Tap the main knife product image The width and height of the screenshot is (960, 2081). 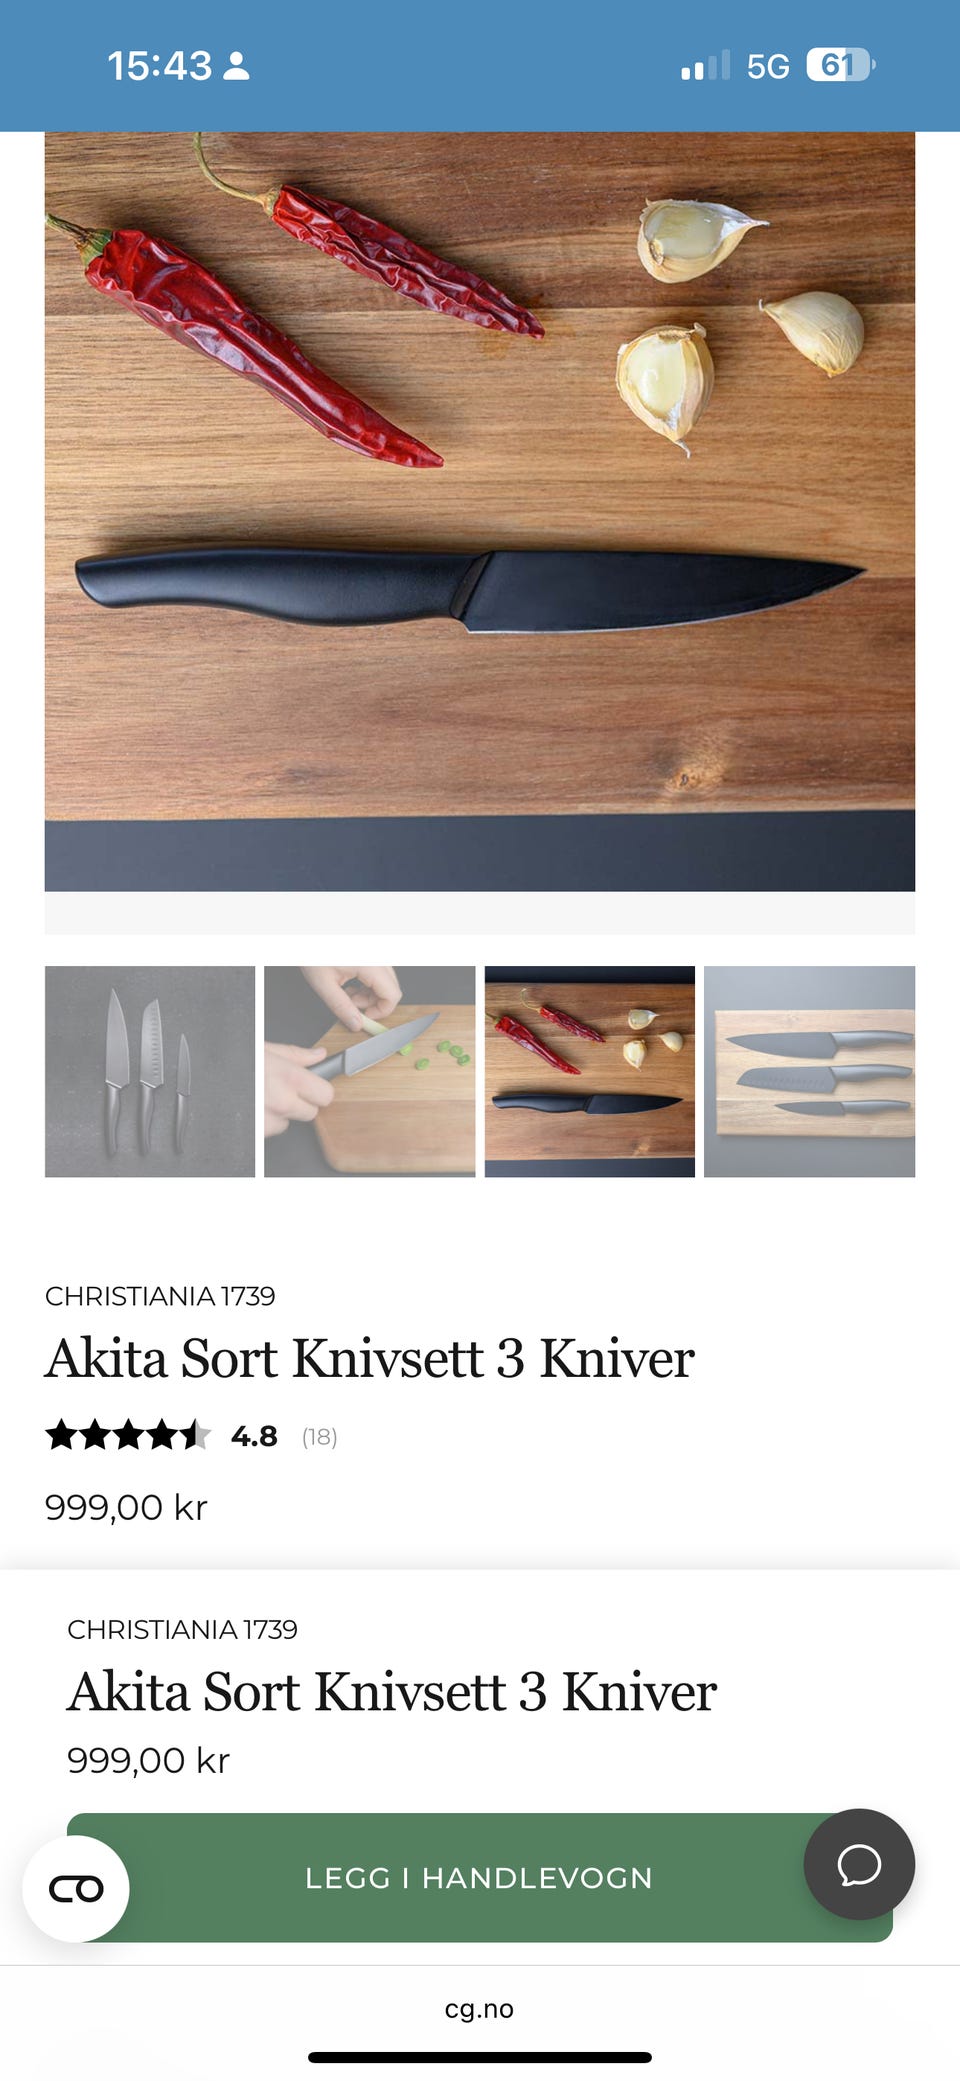(x=480, y=511)
